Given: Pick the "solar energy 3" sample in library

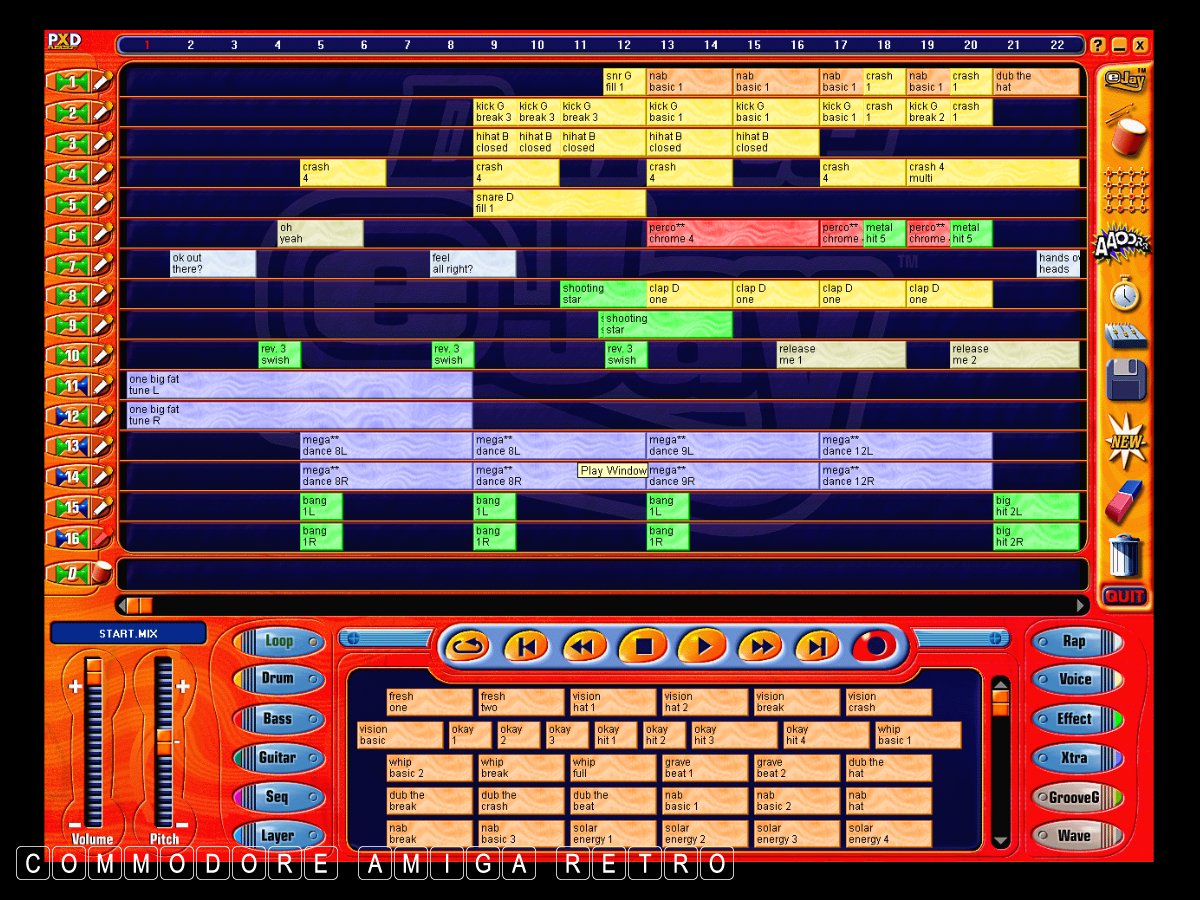Looking at the screenshot, I should [796, 834].
